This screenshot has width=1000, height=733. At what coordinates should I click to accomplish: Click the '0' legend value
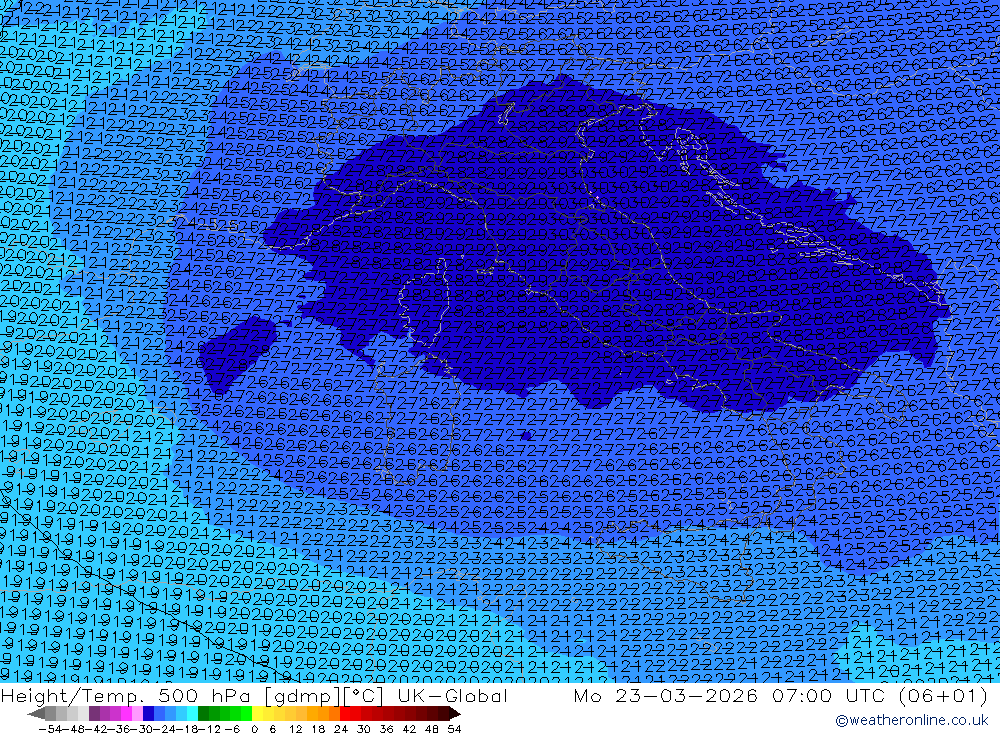coord(254,729)
